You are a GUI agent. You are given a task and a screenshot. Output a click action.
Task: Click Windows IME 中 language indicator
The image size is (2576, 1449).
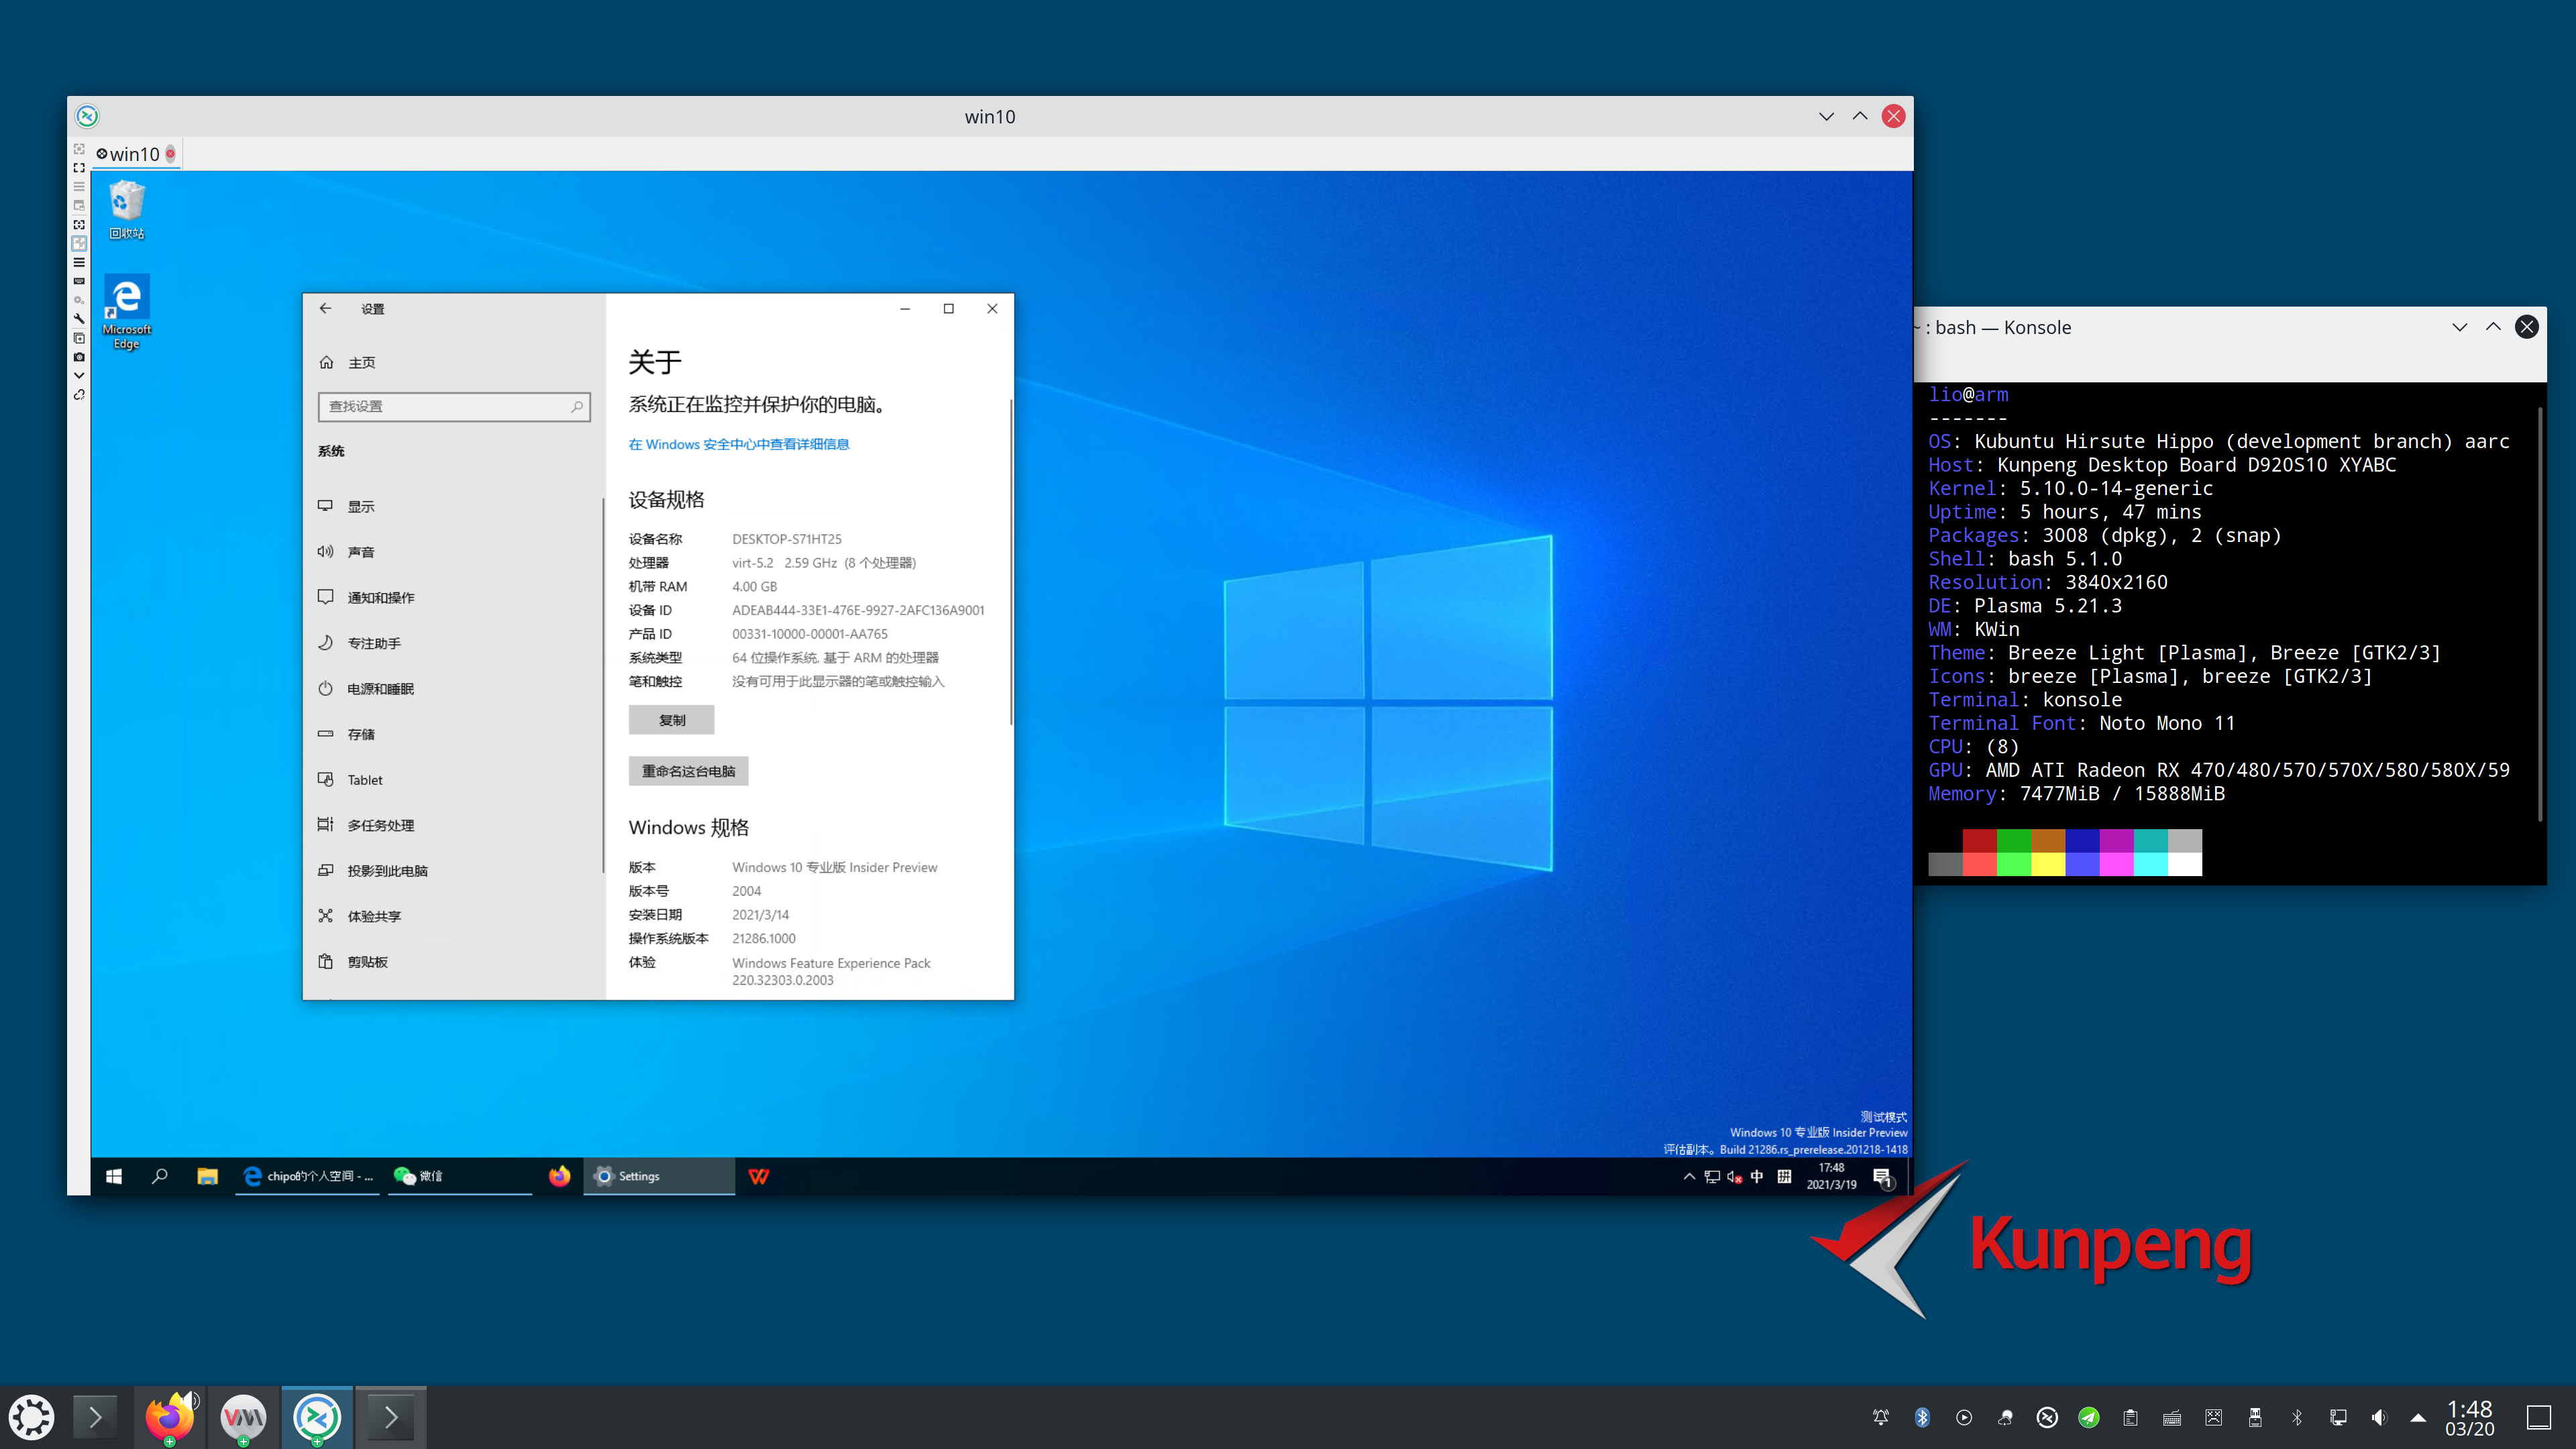1757,1176
